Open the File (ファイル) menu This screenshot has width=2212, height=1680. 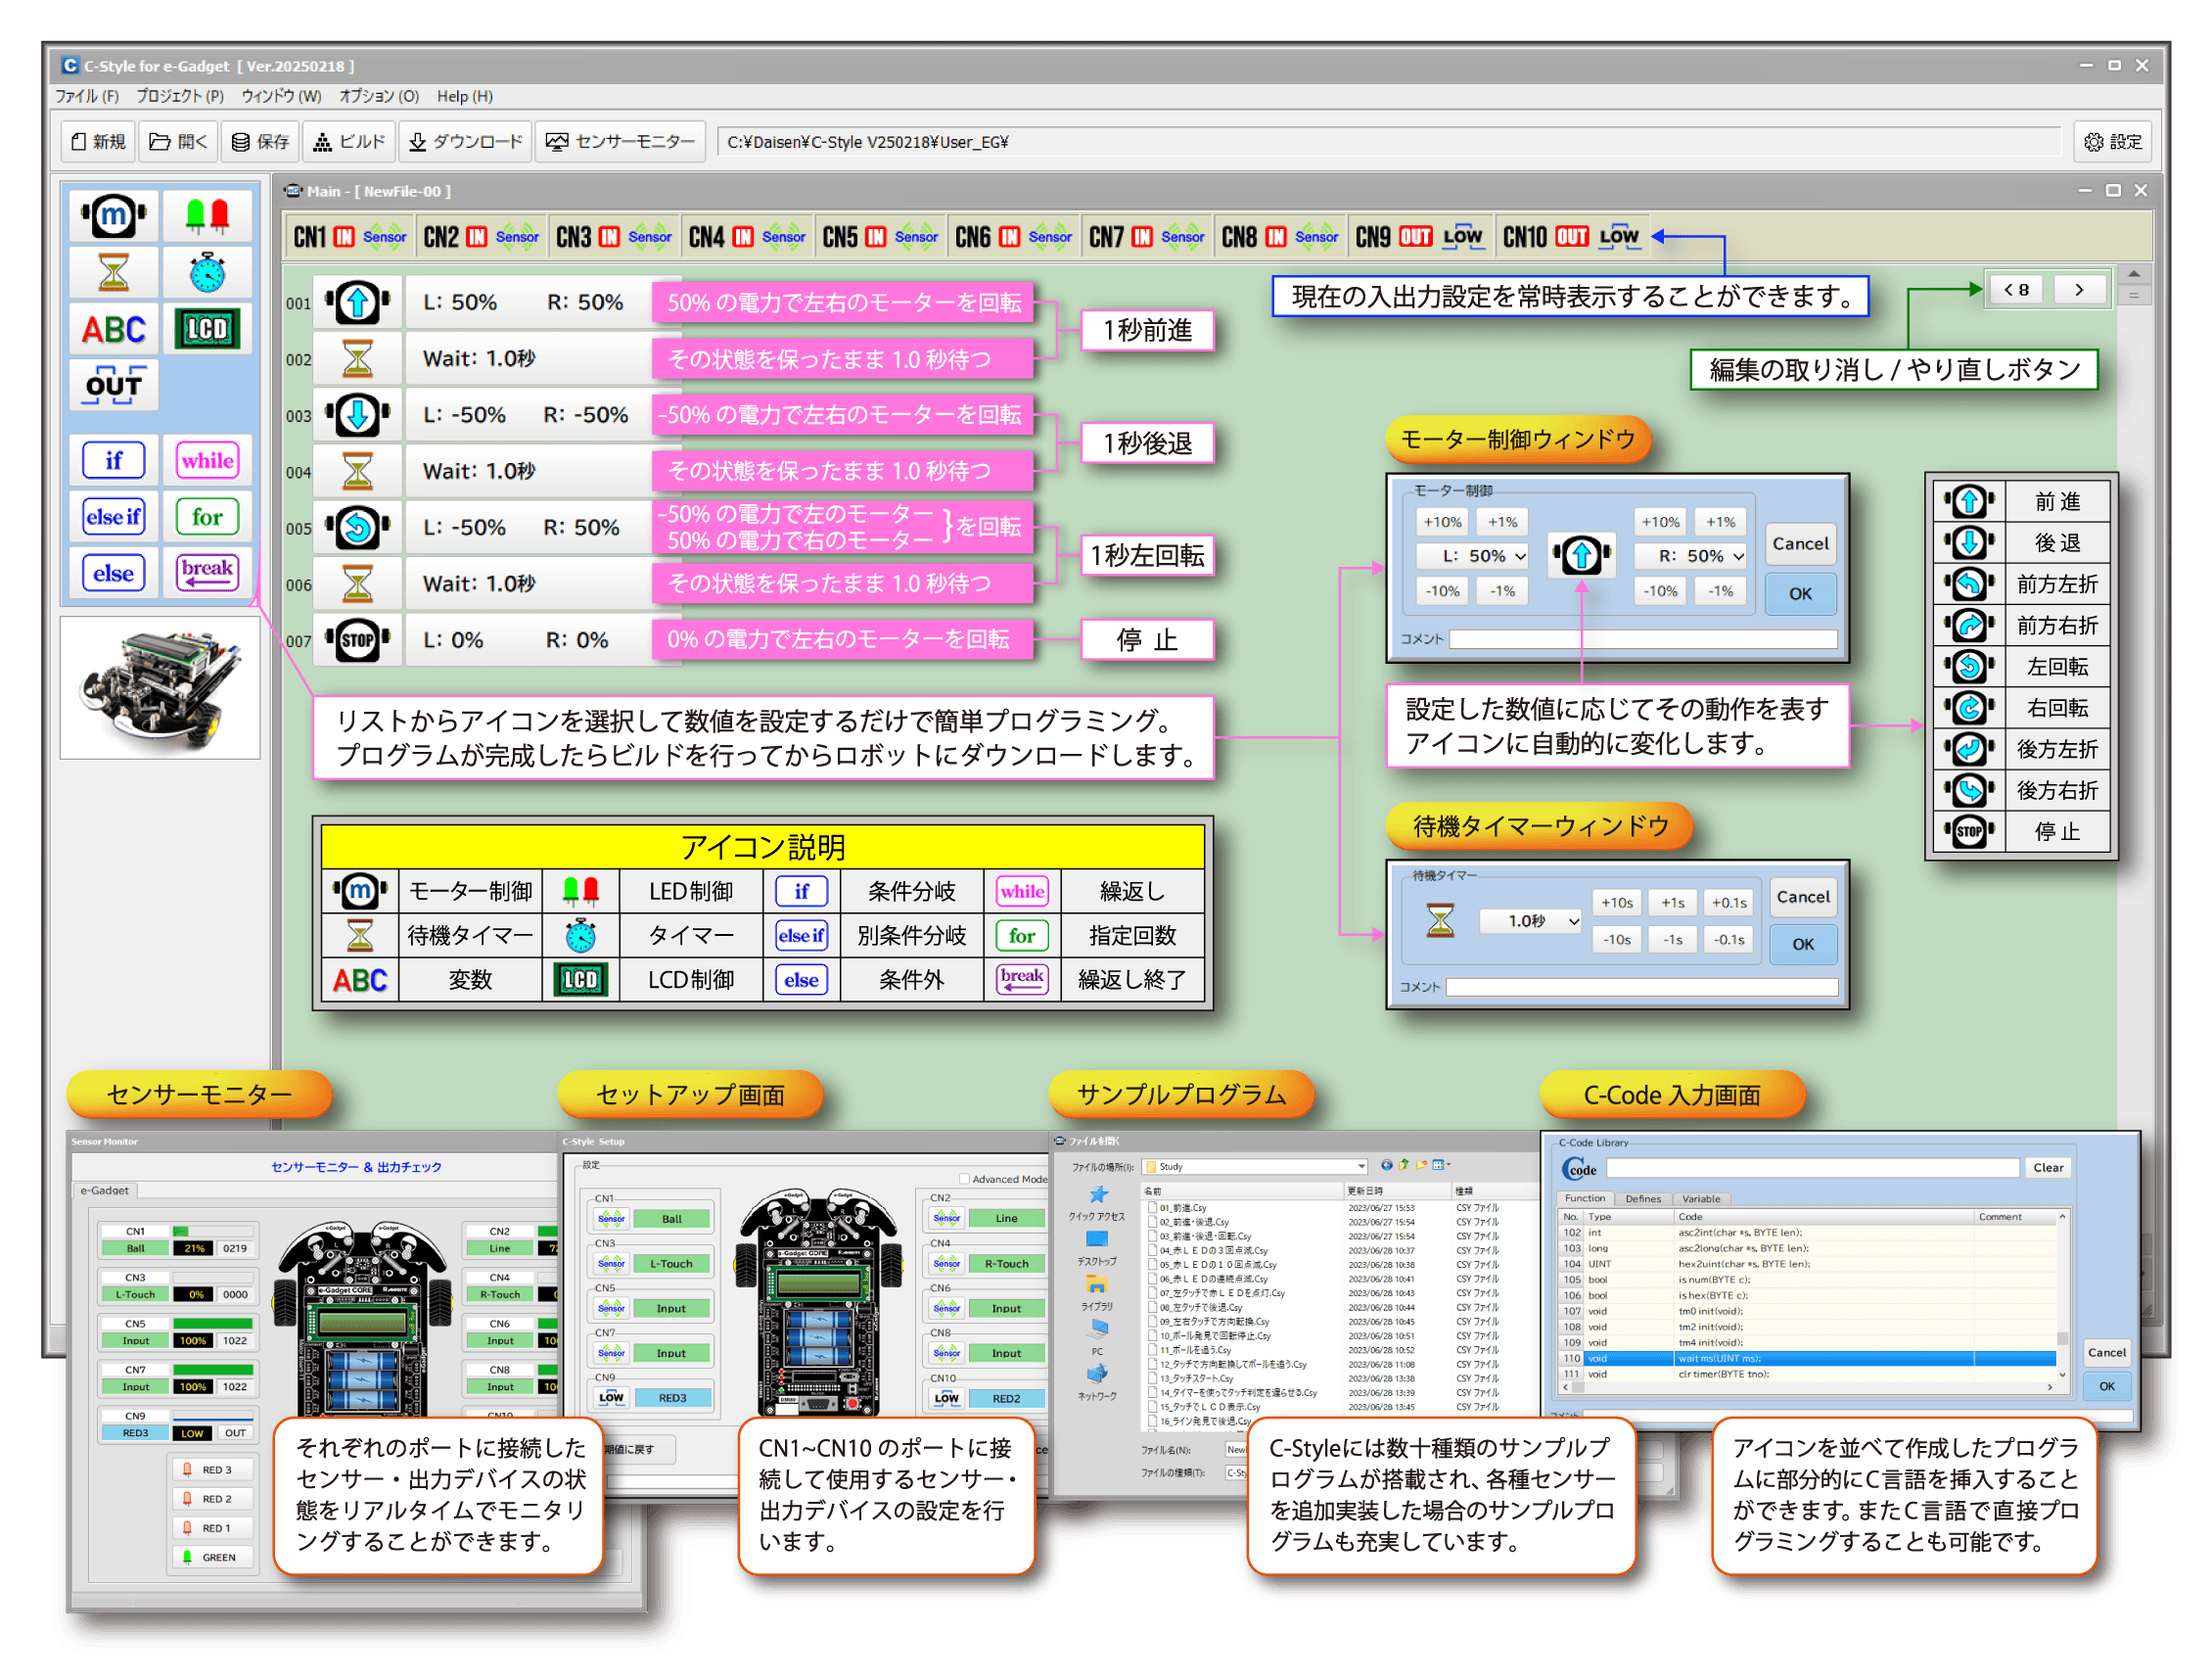[x=86, y=96]
